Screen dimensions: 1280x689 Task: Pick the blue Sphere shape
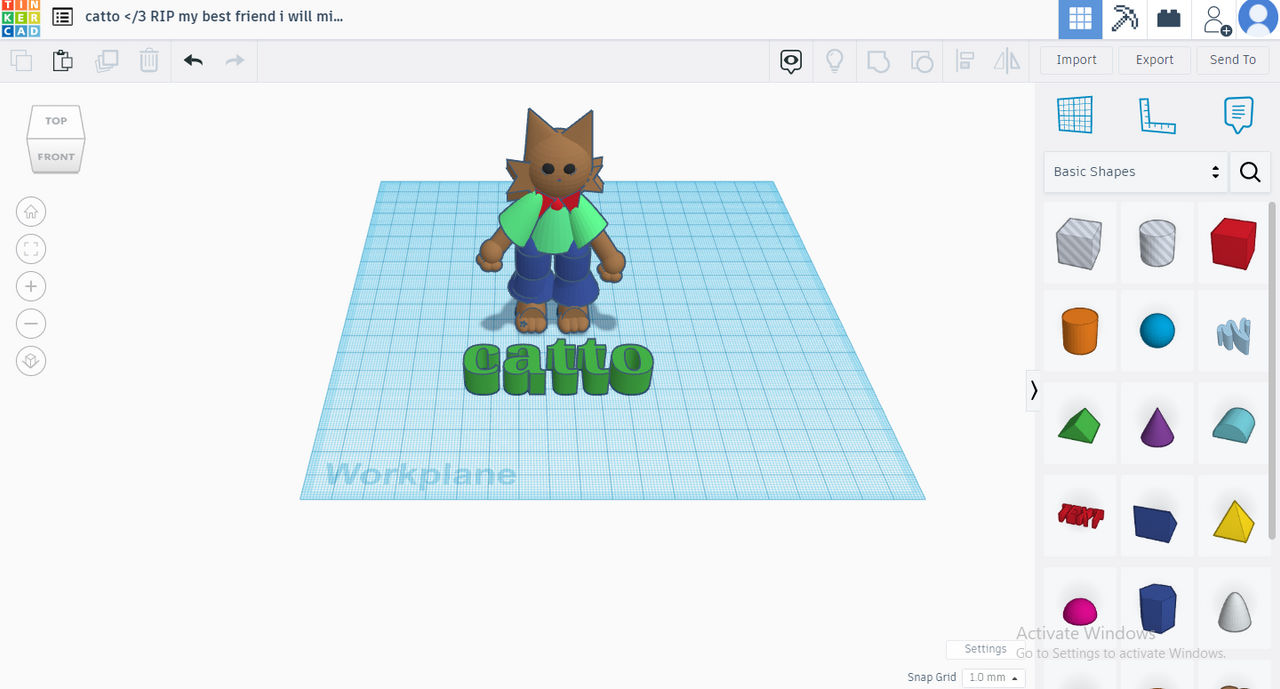pos(1157,330)
